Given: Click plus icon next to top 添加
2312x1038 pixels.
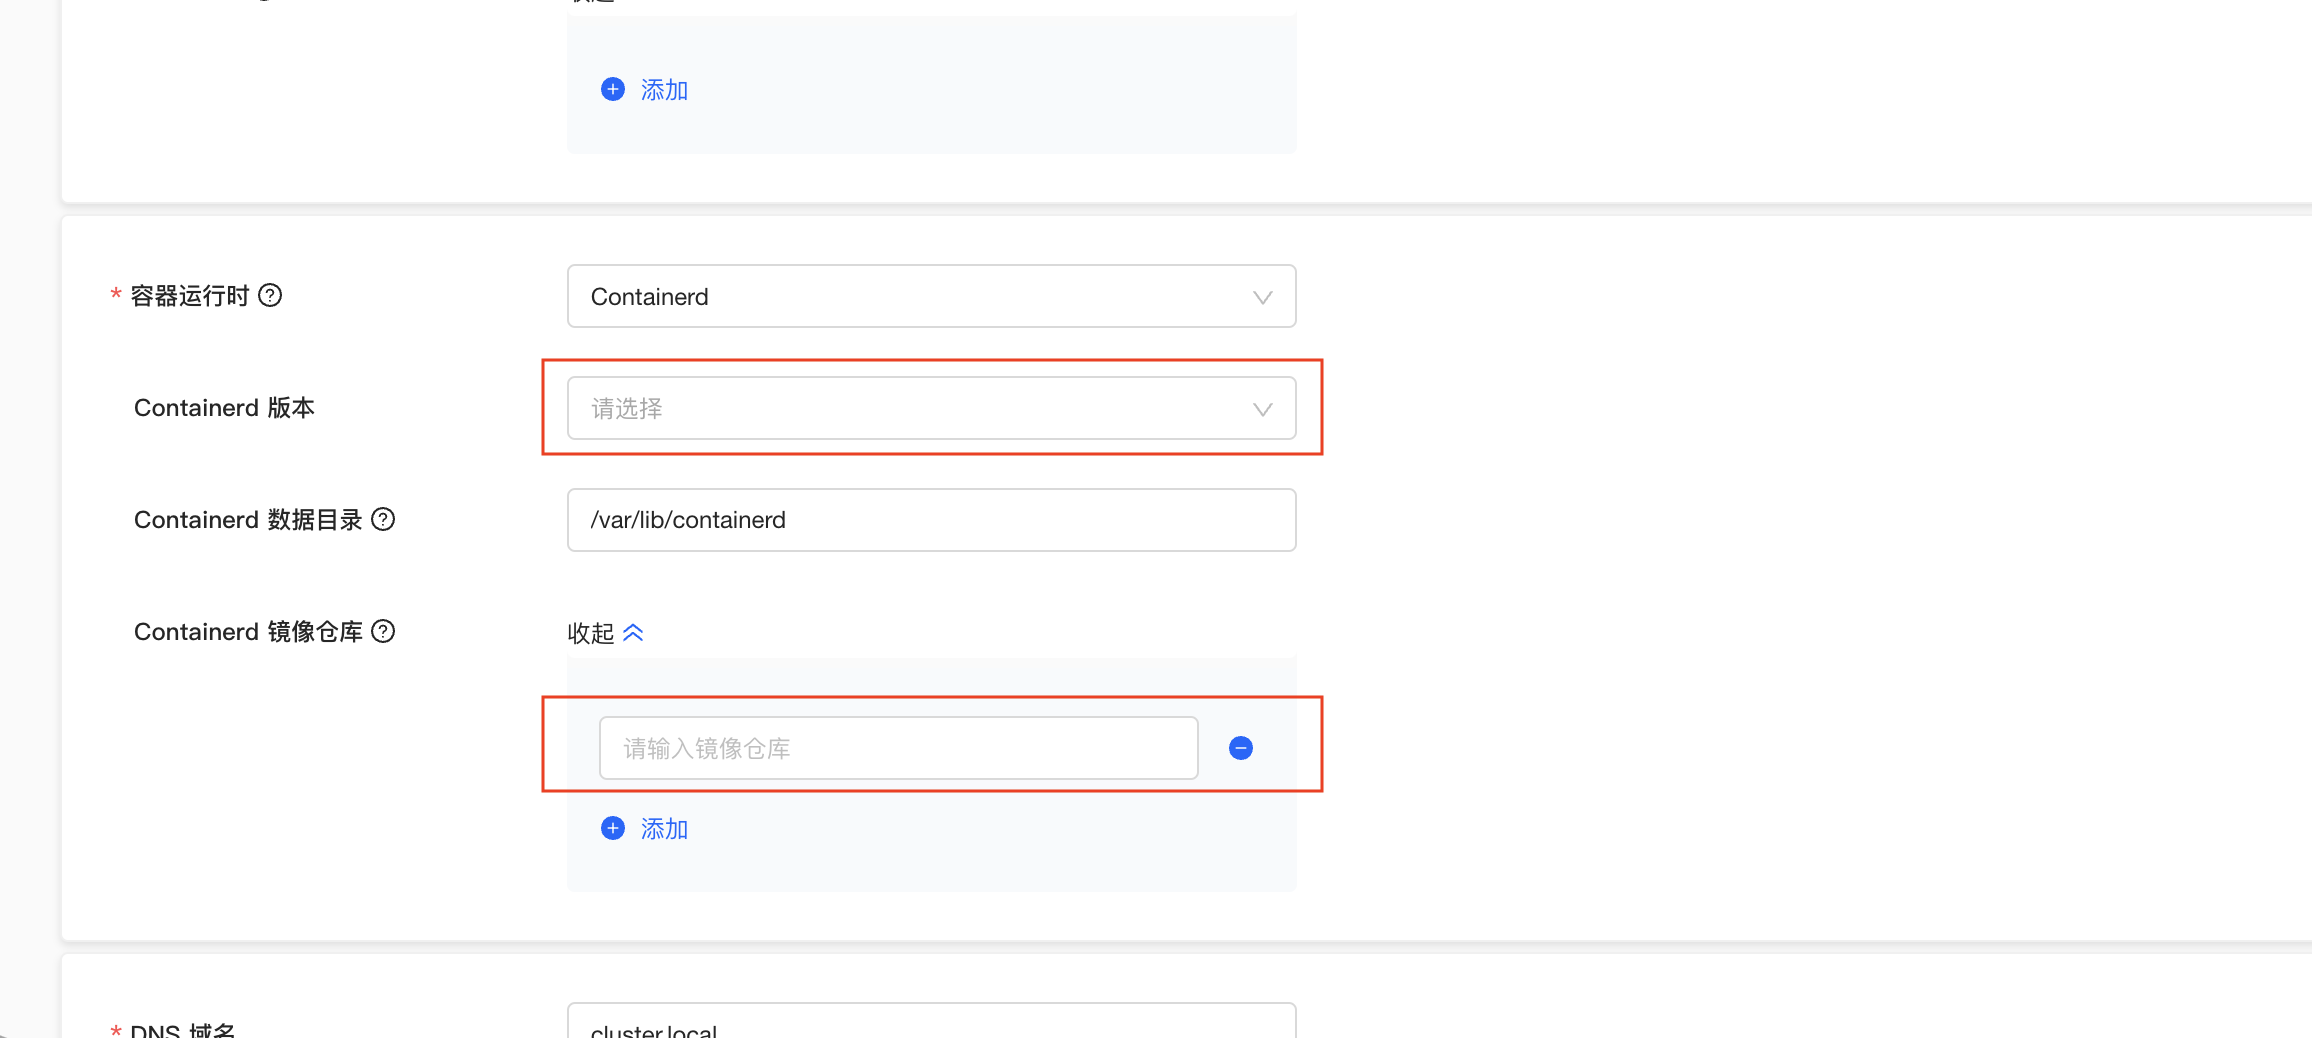Looking at the screenshot, I should click(x=612, y=89).
